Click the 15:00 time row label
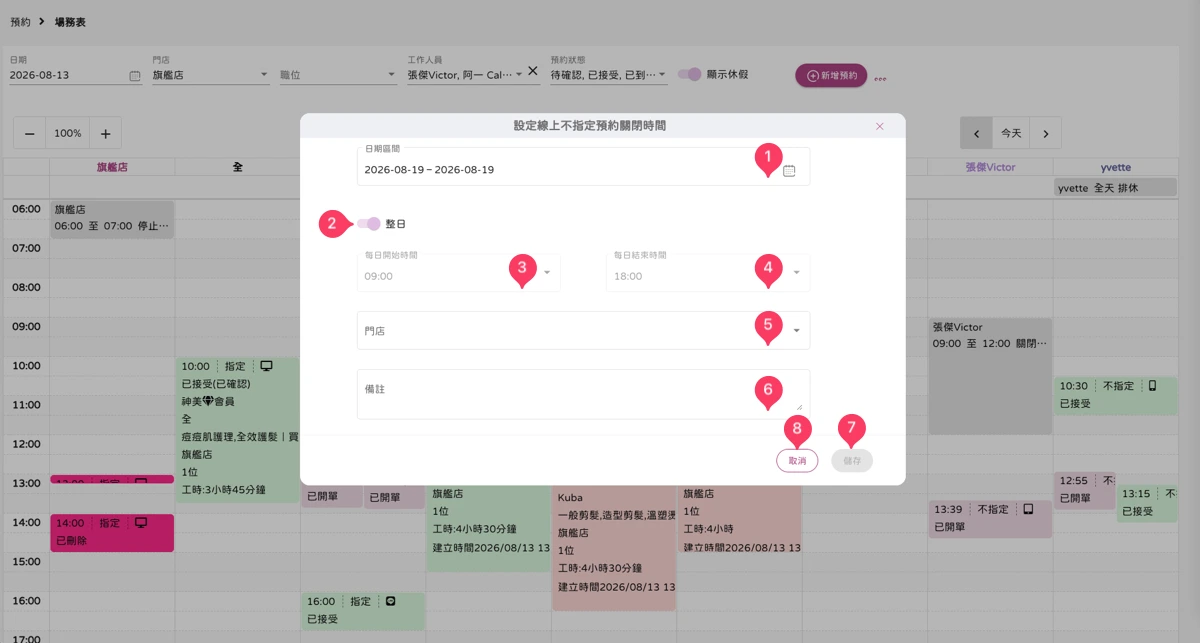Viewport: 1200px width, 643px height. click(x=26, y=562)
